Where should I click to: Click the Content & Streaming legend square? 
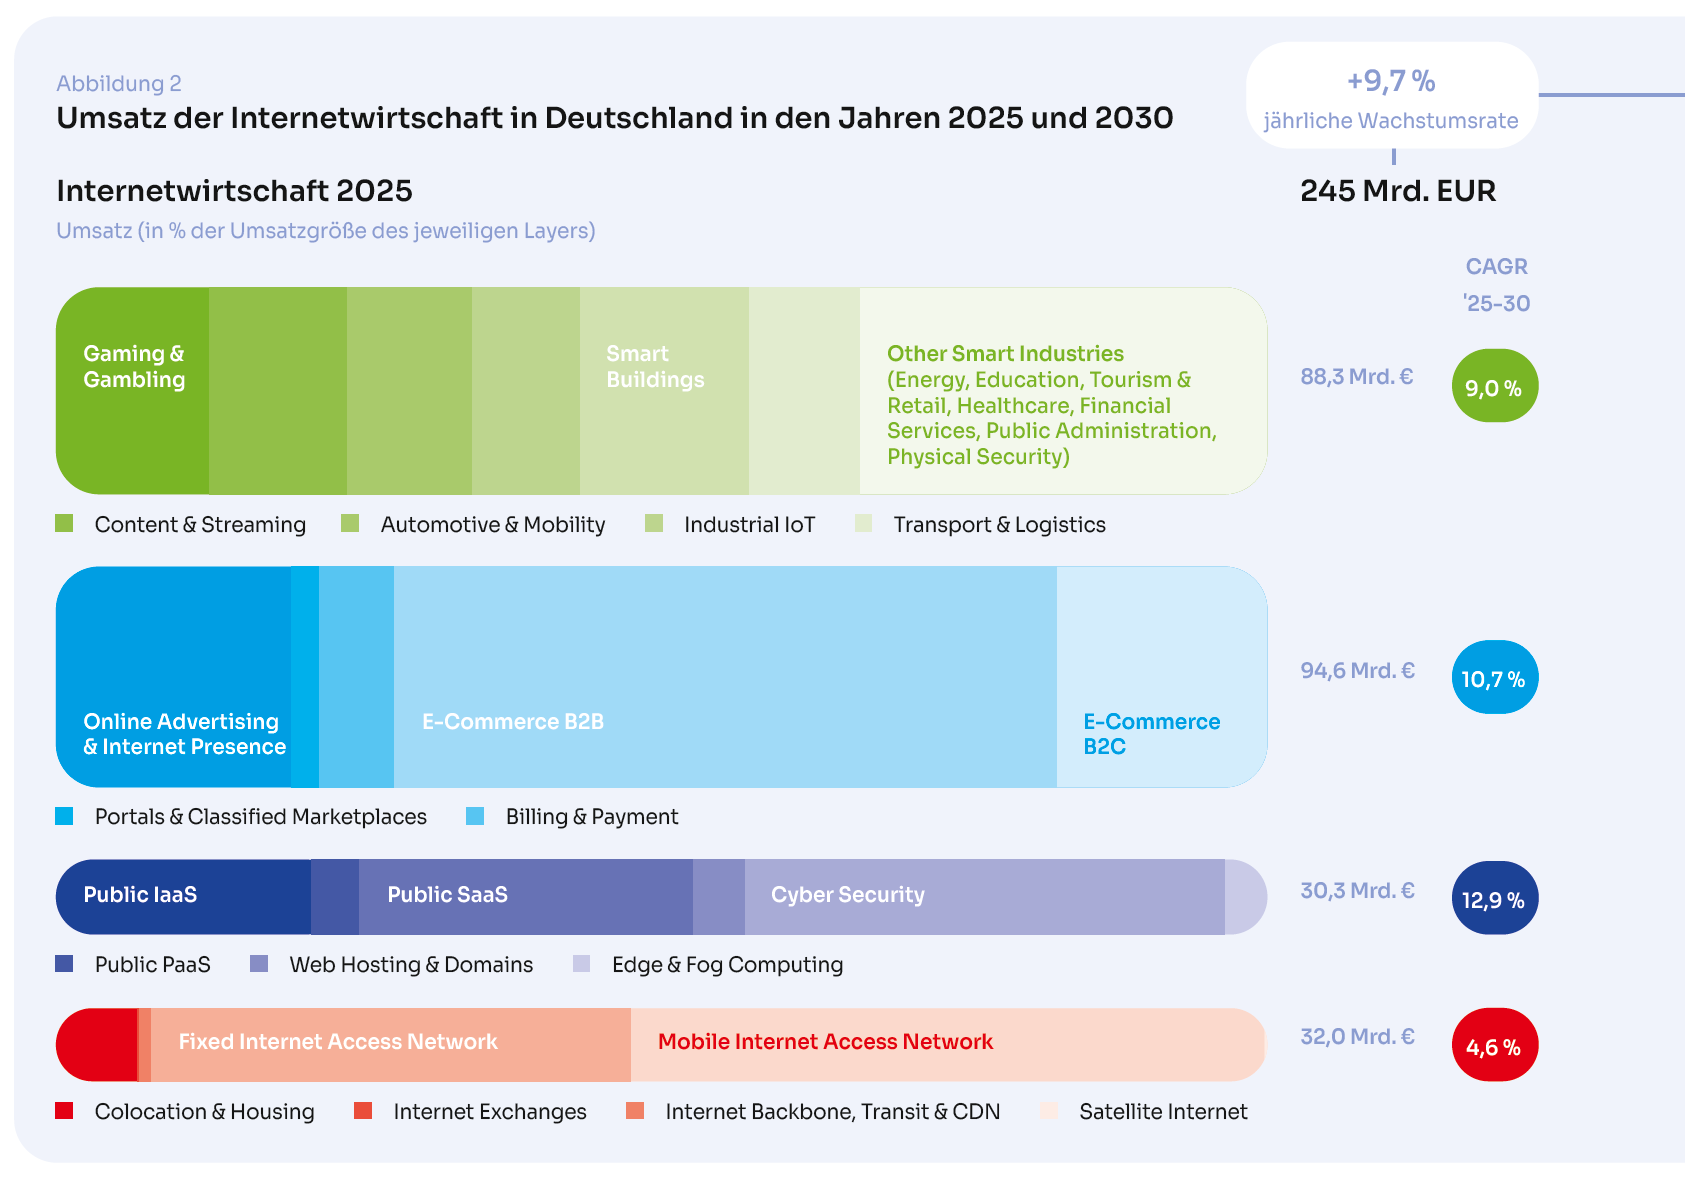65,523
